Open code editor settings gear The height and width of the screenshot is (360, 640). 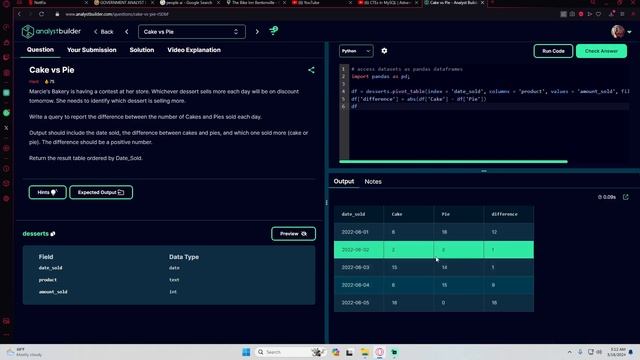pyautogui.click(x=384, y=51)
